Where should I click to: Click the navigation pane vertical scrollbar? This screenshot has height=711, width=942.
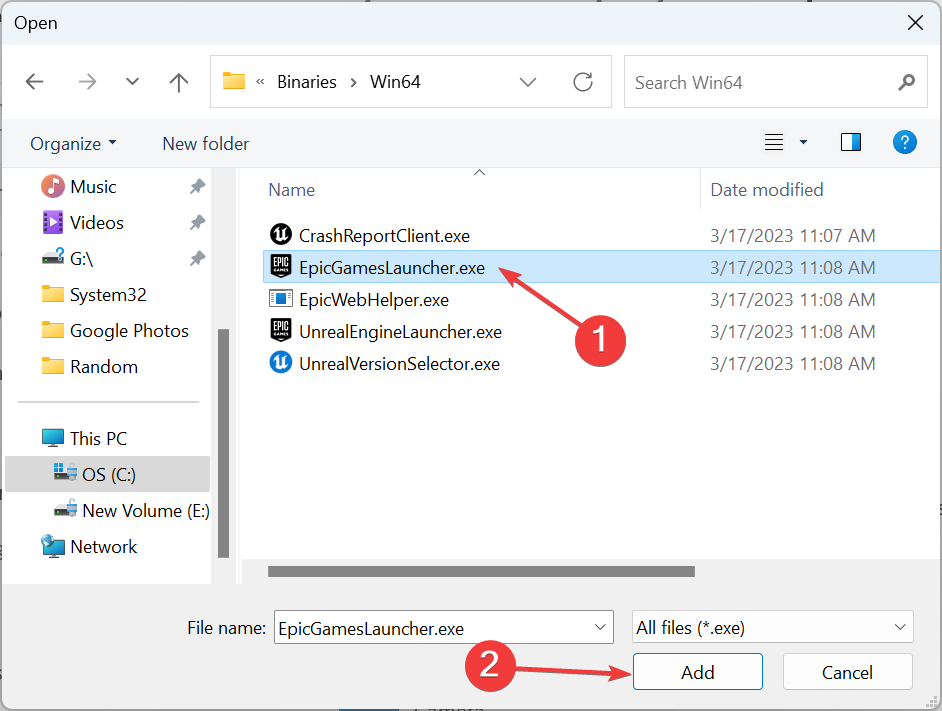point(223,444)
